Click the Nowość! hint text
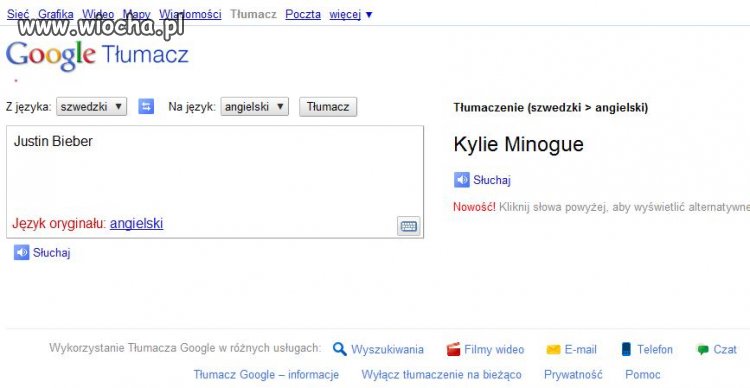The width and height of the screenshot is (750, 388). (474, 207)
